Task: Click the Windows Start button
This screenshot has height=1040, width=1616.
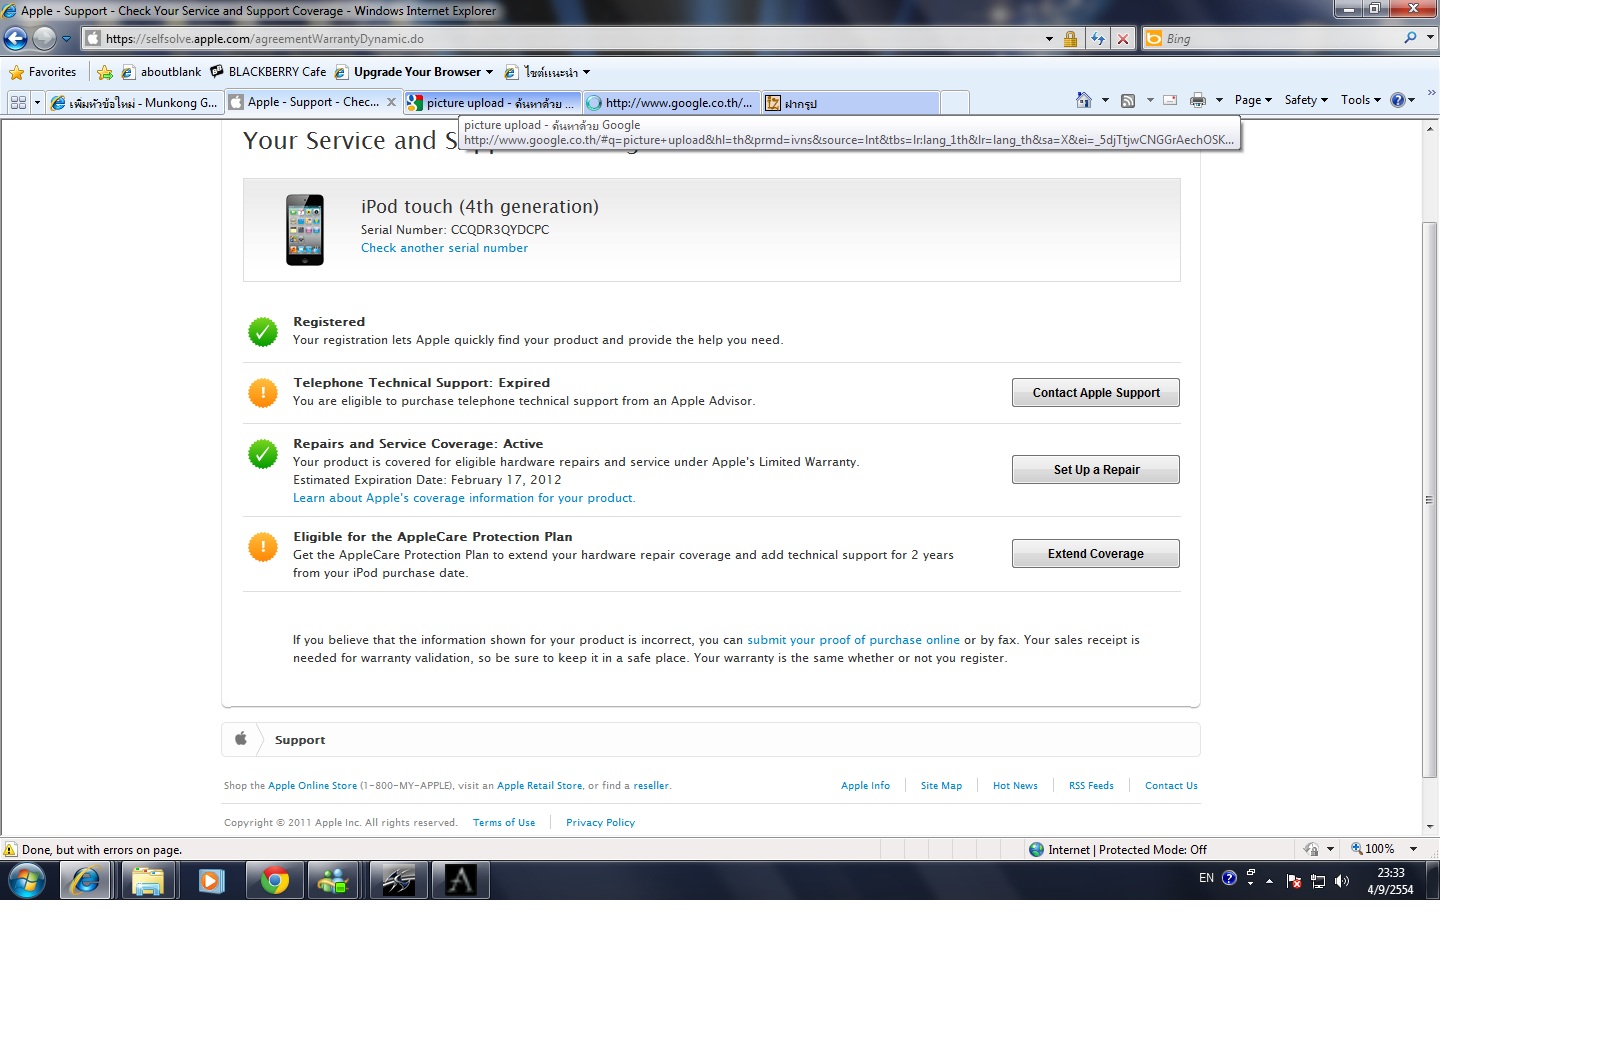Action: 27,881
